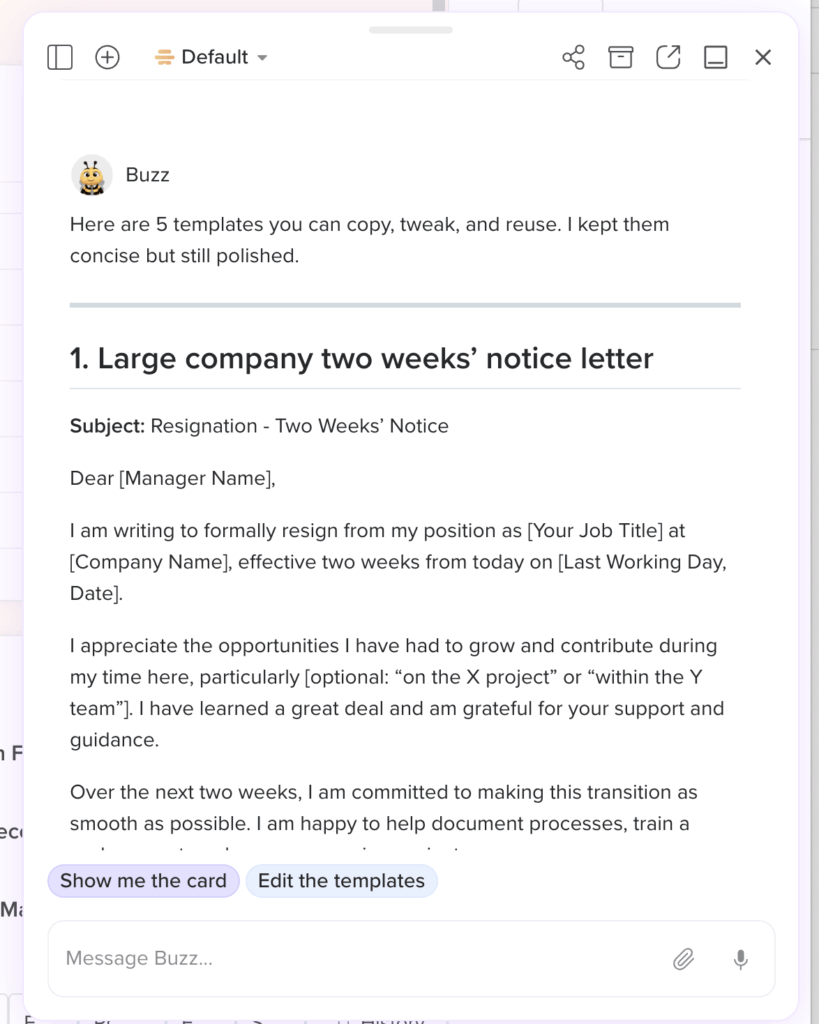This screenshot has height=1024, width=819.
Task: Archive this chat using the box icon
Action: (621, 58)
